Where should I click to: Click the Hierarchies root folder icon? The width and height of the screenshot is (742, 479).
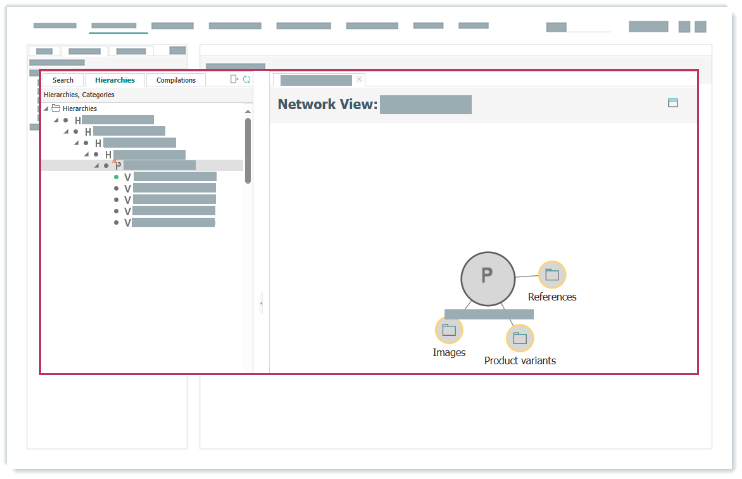(x=56, y=108)
